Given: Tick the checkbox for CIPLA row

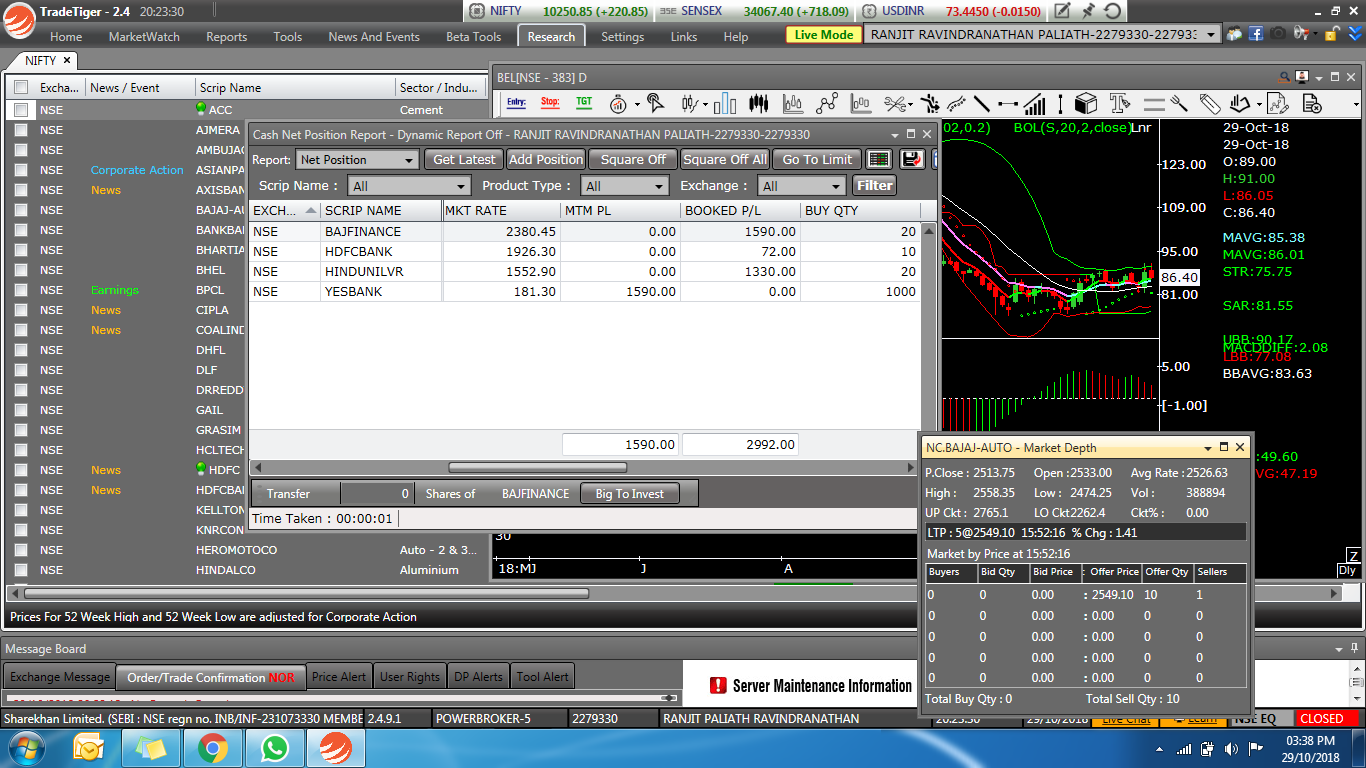Looking at the screenshot, I should click(x=21, y=310).
